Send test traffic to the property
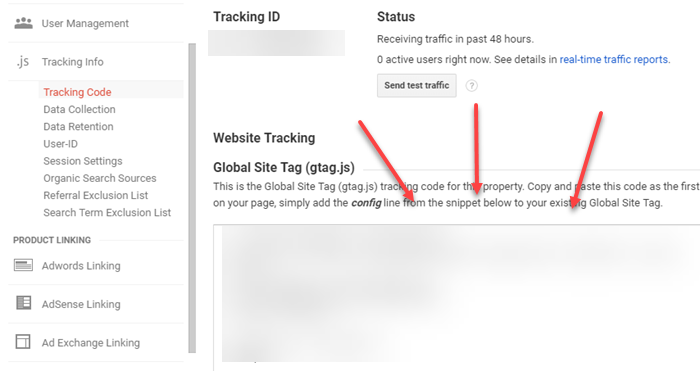Viewport: 700px width, 371px height. point(417,85)
